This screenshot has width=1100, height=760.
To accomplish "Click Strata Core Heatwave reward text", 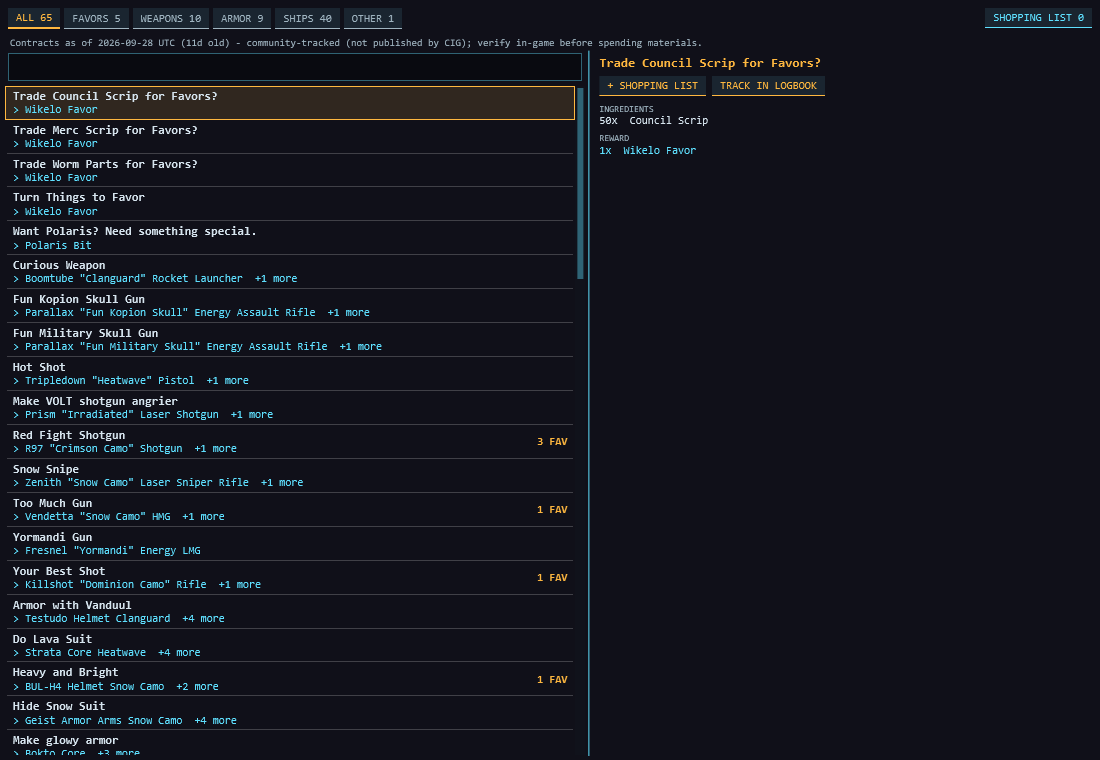I will point(86,653).
